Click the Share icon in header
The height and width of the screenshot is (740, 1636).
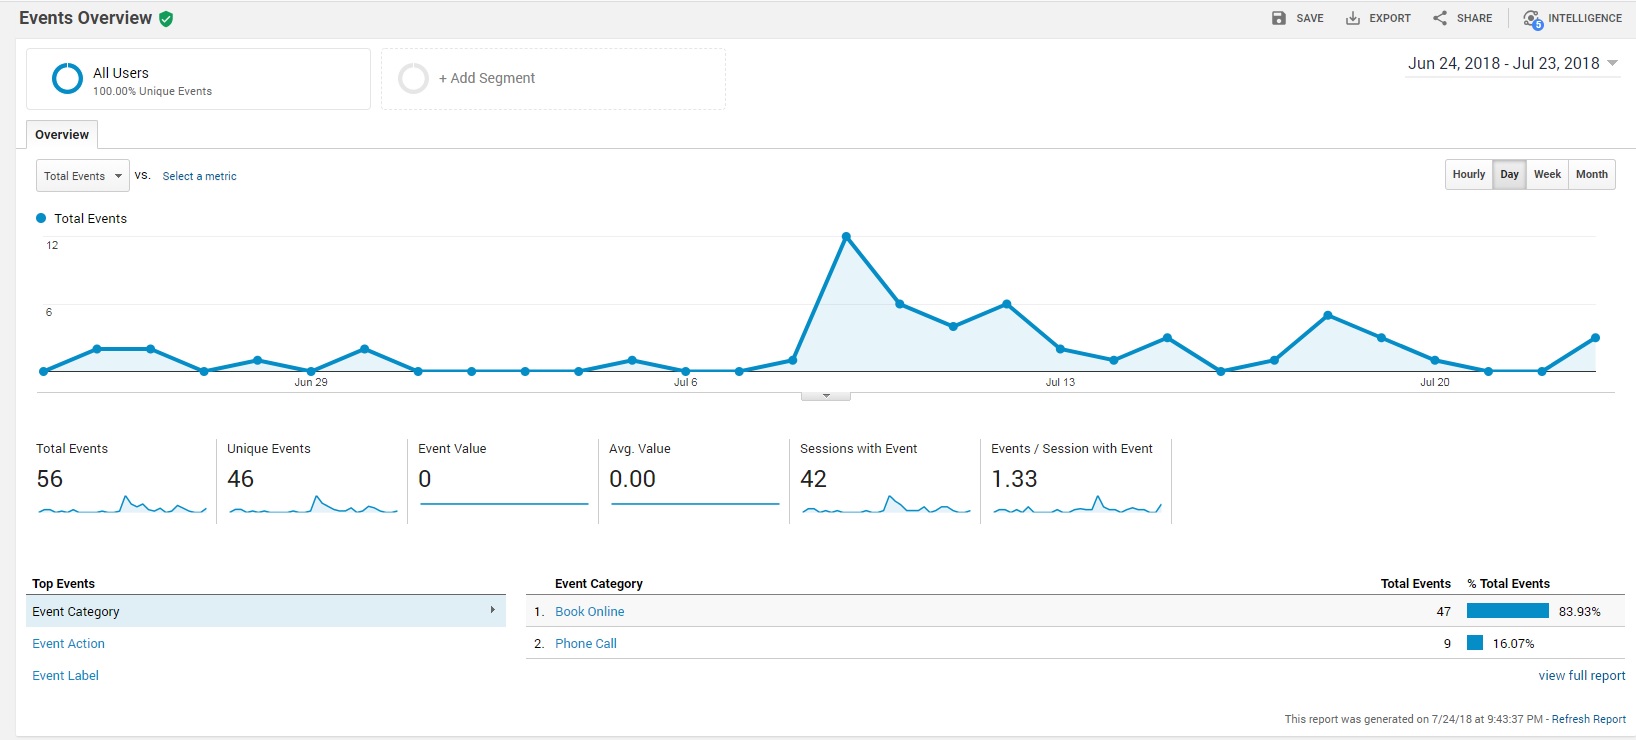point(1440,18)
